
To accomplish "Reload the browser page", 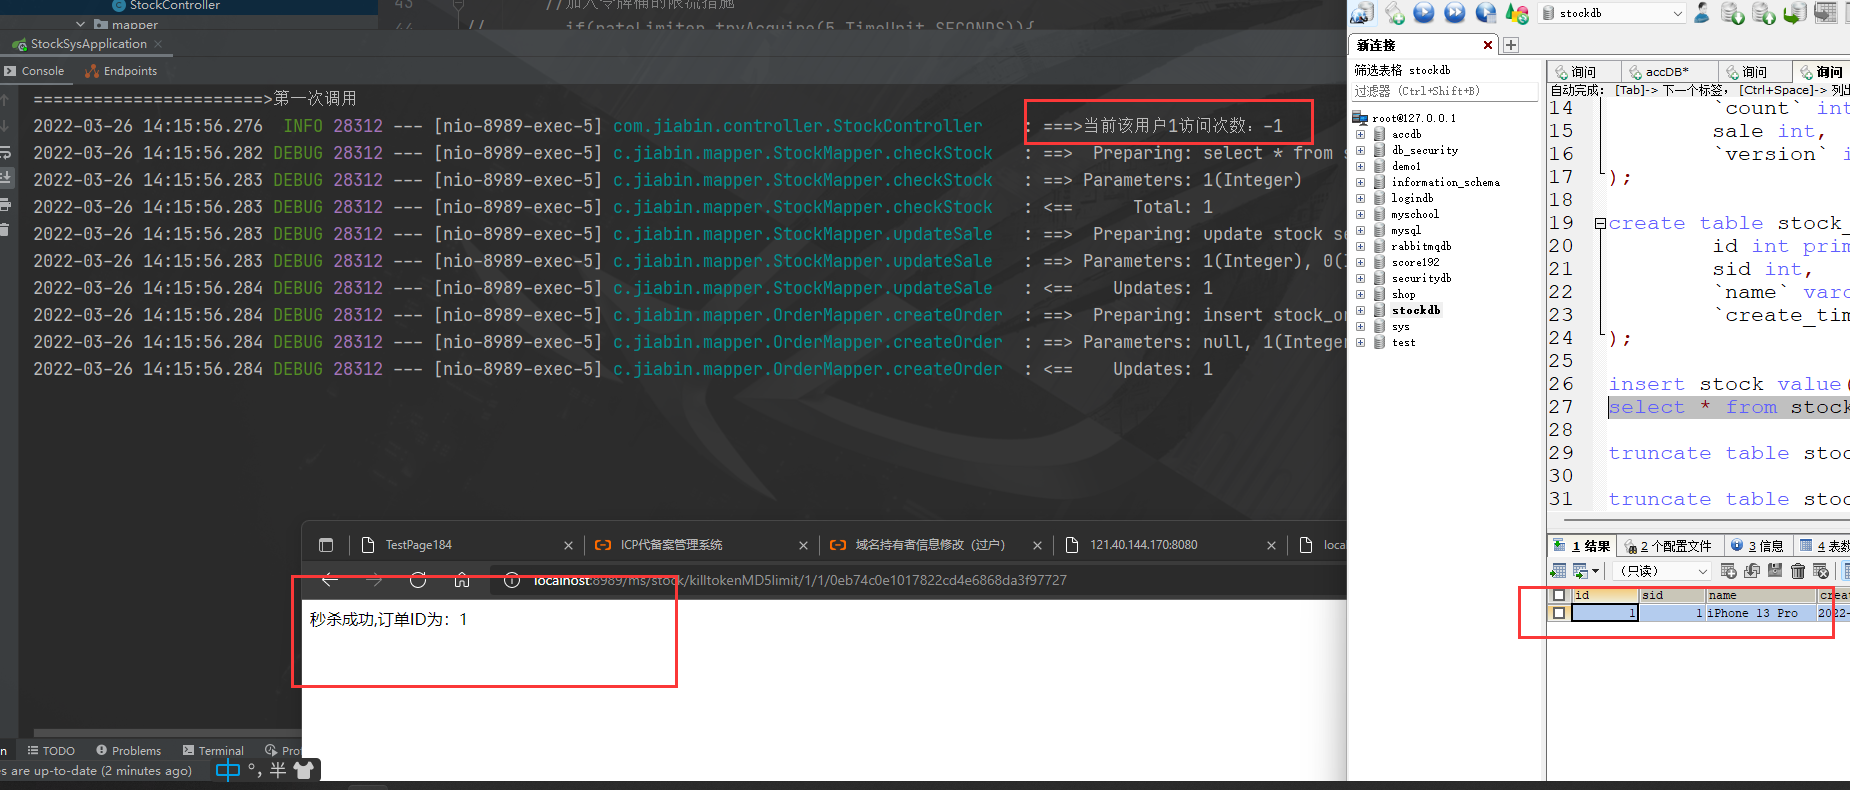I will point(418,580).
